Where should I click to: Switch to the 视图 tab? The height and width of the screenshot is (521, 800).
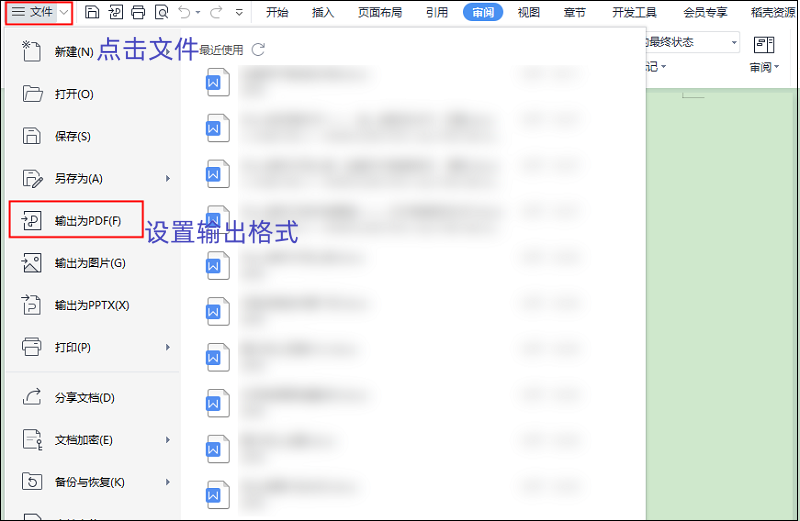pos(529,12)
